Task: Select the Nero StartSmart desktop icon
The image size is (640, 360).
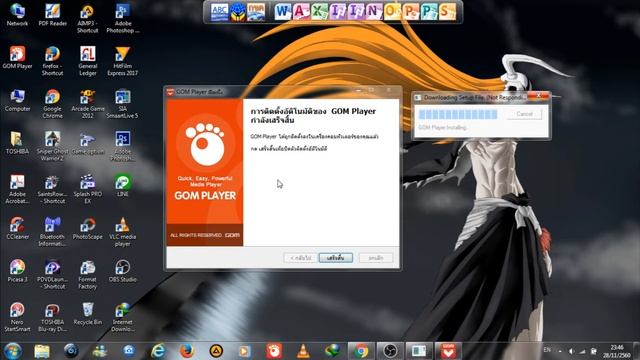Action: click(x=17, y=317)
